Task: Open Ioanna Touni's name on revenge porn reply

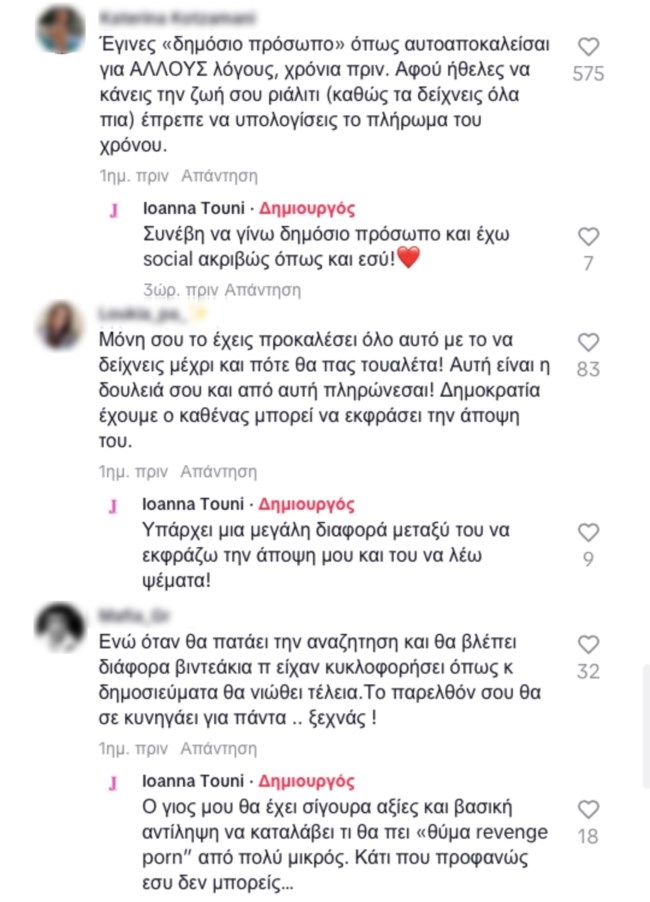Action: (x=193, y=781)
